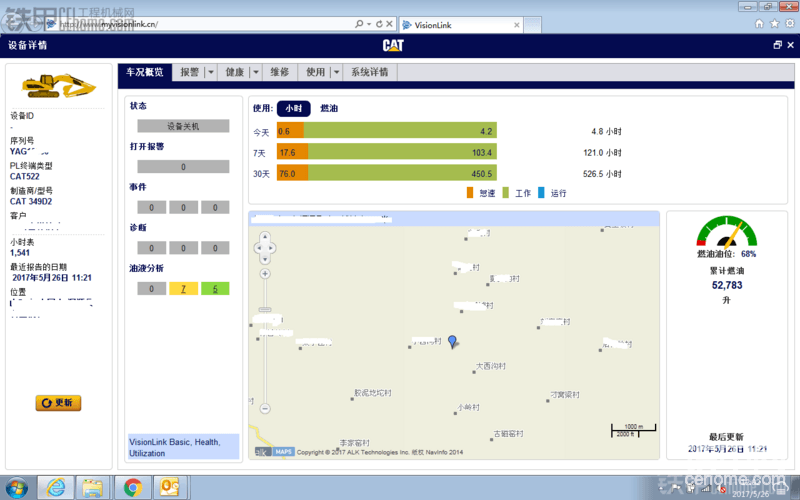Open Outlook from the taskbar
800x500 pixels.
pos(169,488)
